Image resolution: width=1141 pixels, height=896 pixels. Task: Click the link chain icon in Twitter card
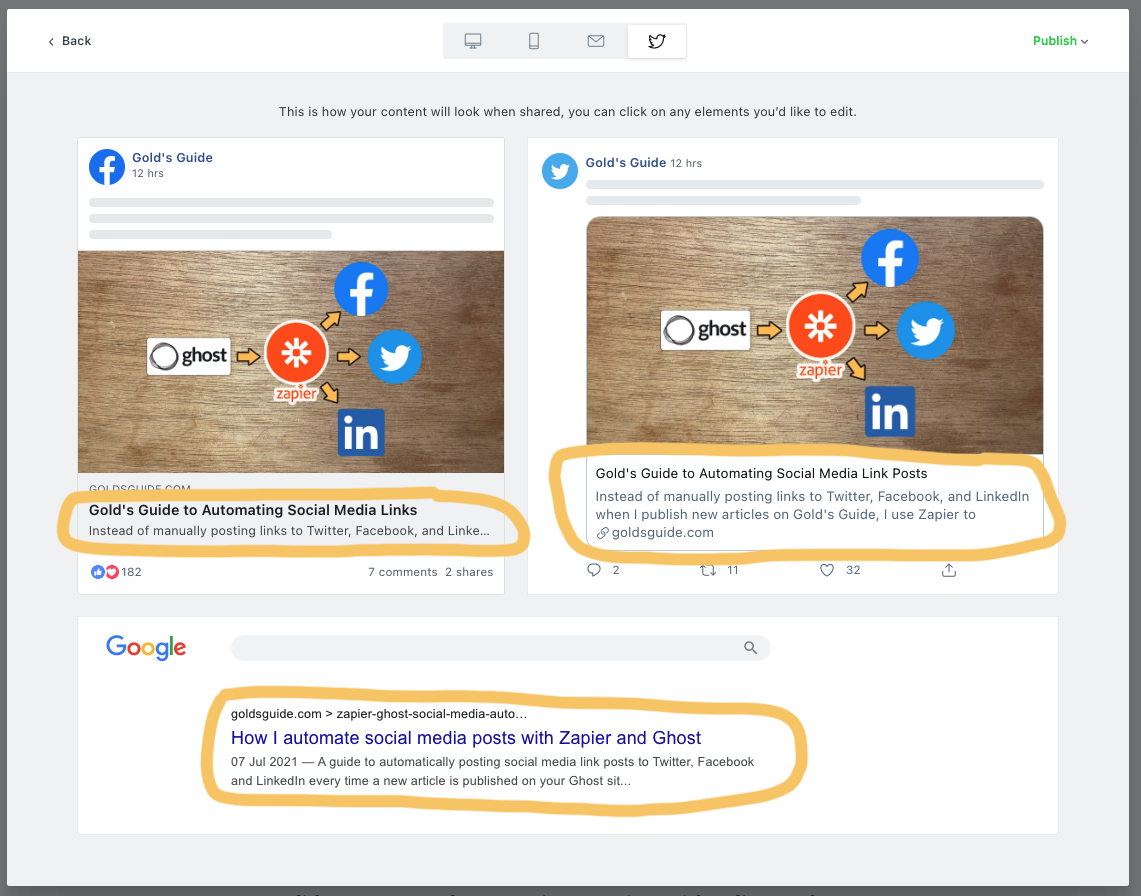(603, 533)
